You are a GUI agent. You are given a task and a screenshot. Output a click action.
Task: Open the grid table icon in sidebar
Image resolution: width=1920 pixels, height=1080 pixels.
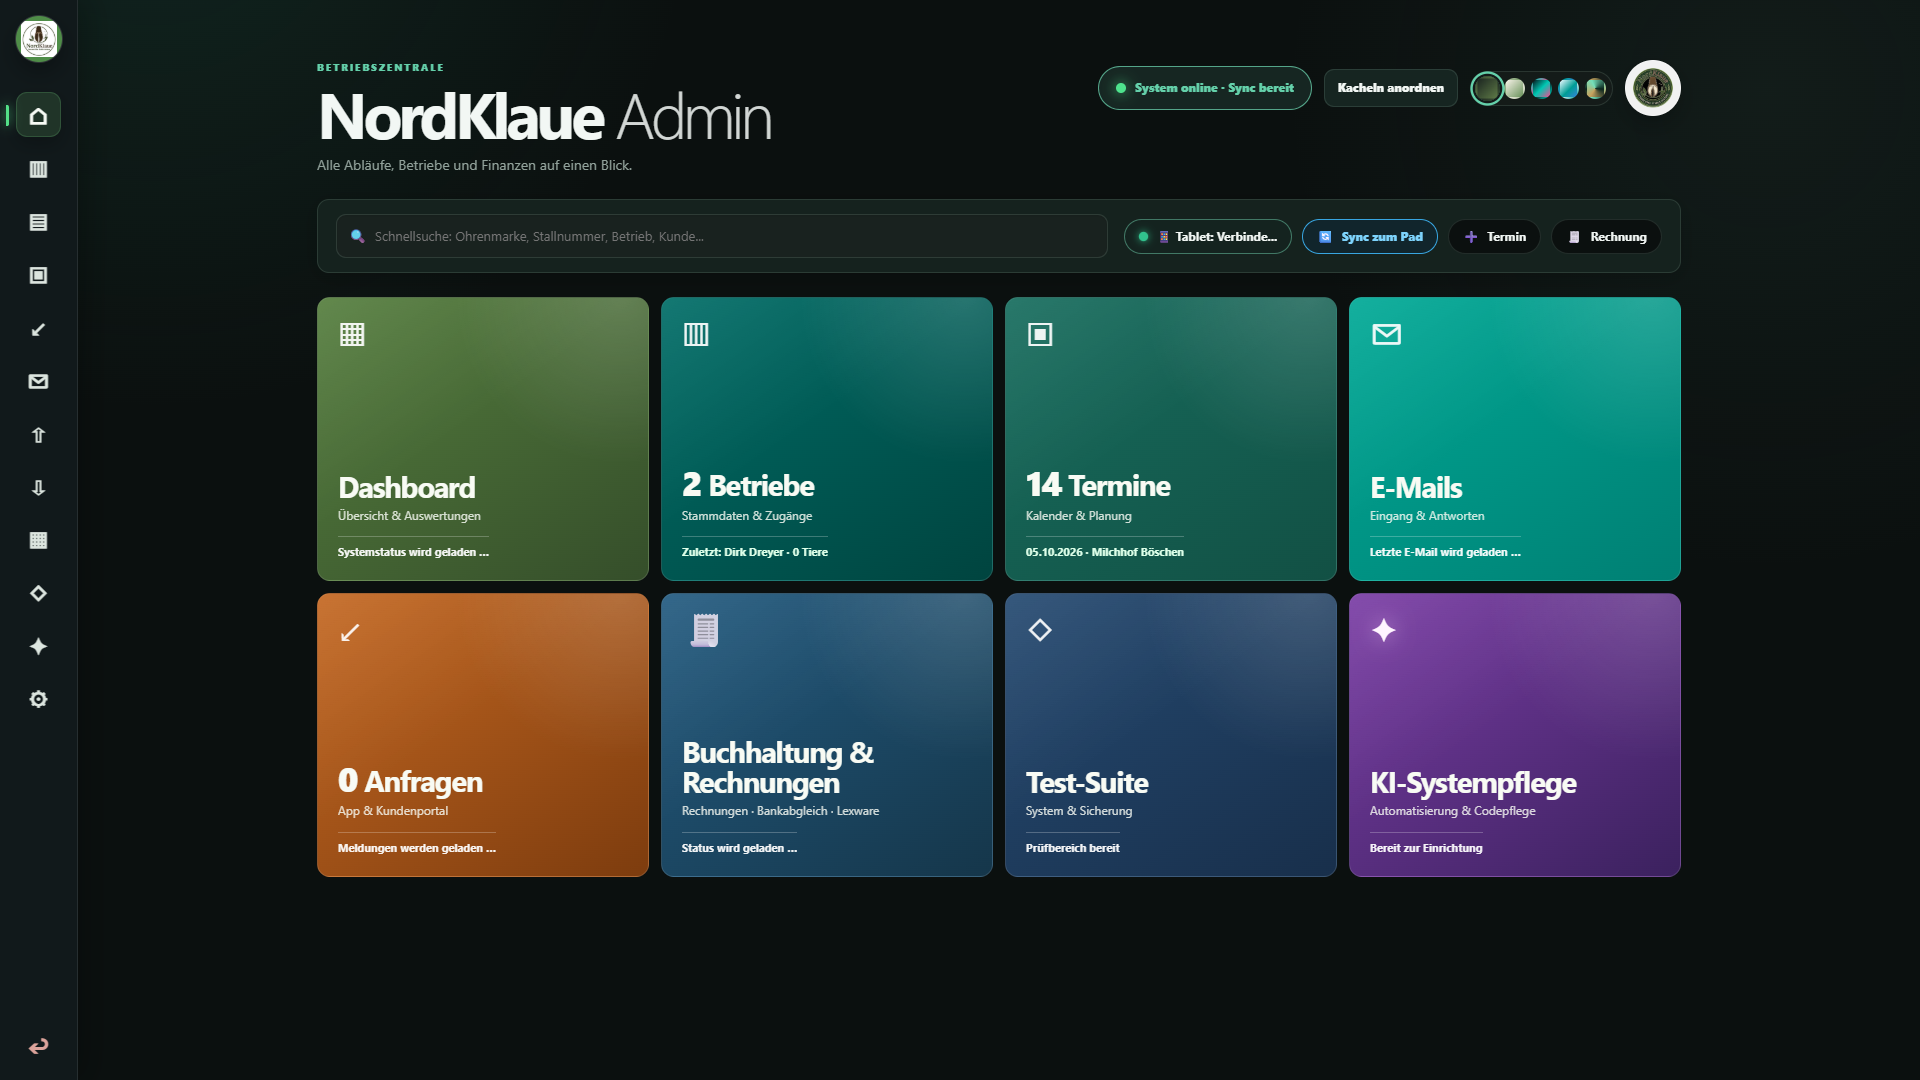pos(38,540)
